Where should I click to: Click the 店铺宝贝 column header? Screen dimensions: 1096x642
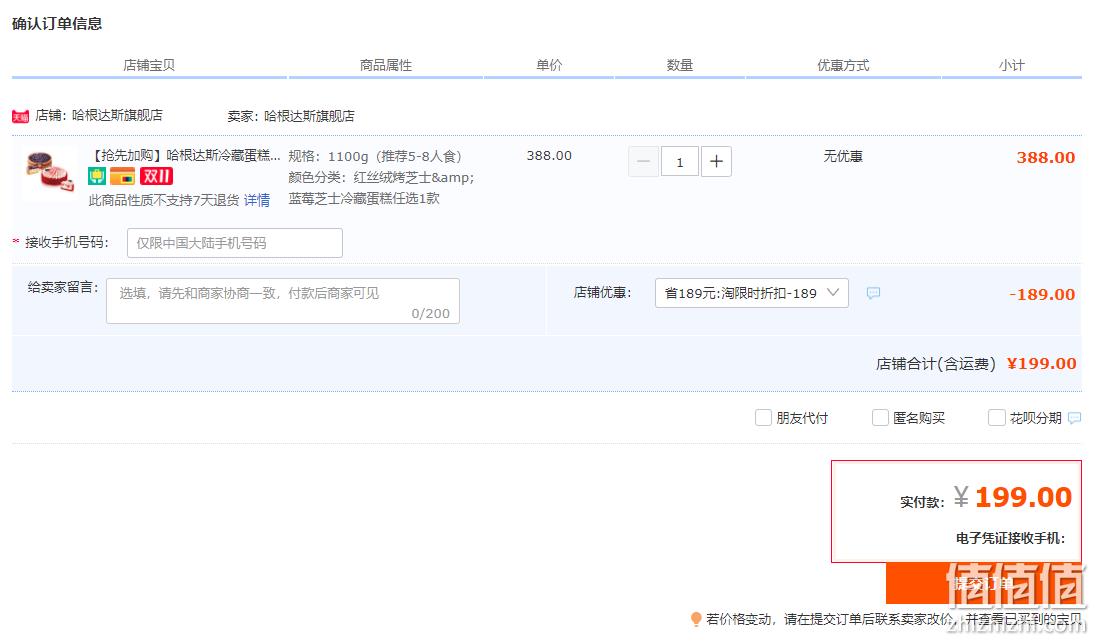[x=149, y=65]
